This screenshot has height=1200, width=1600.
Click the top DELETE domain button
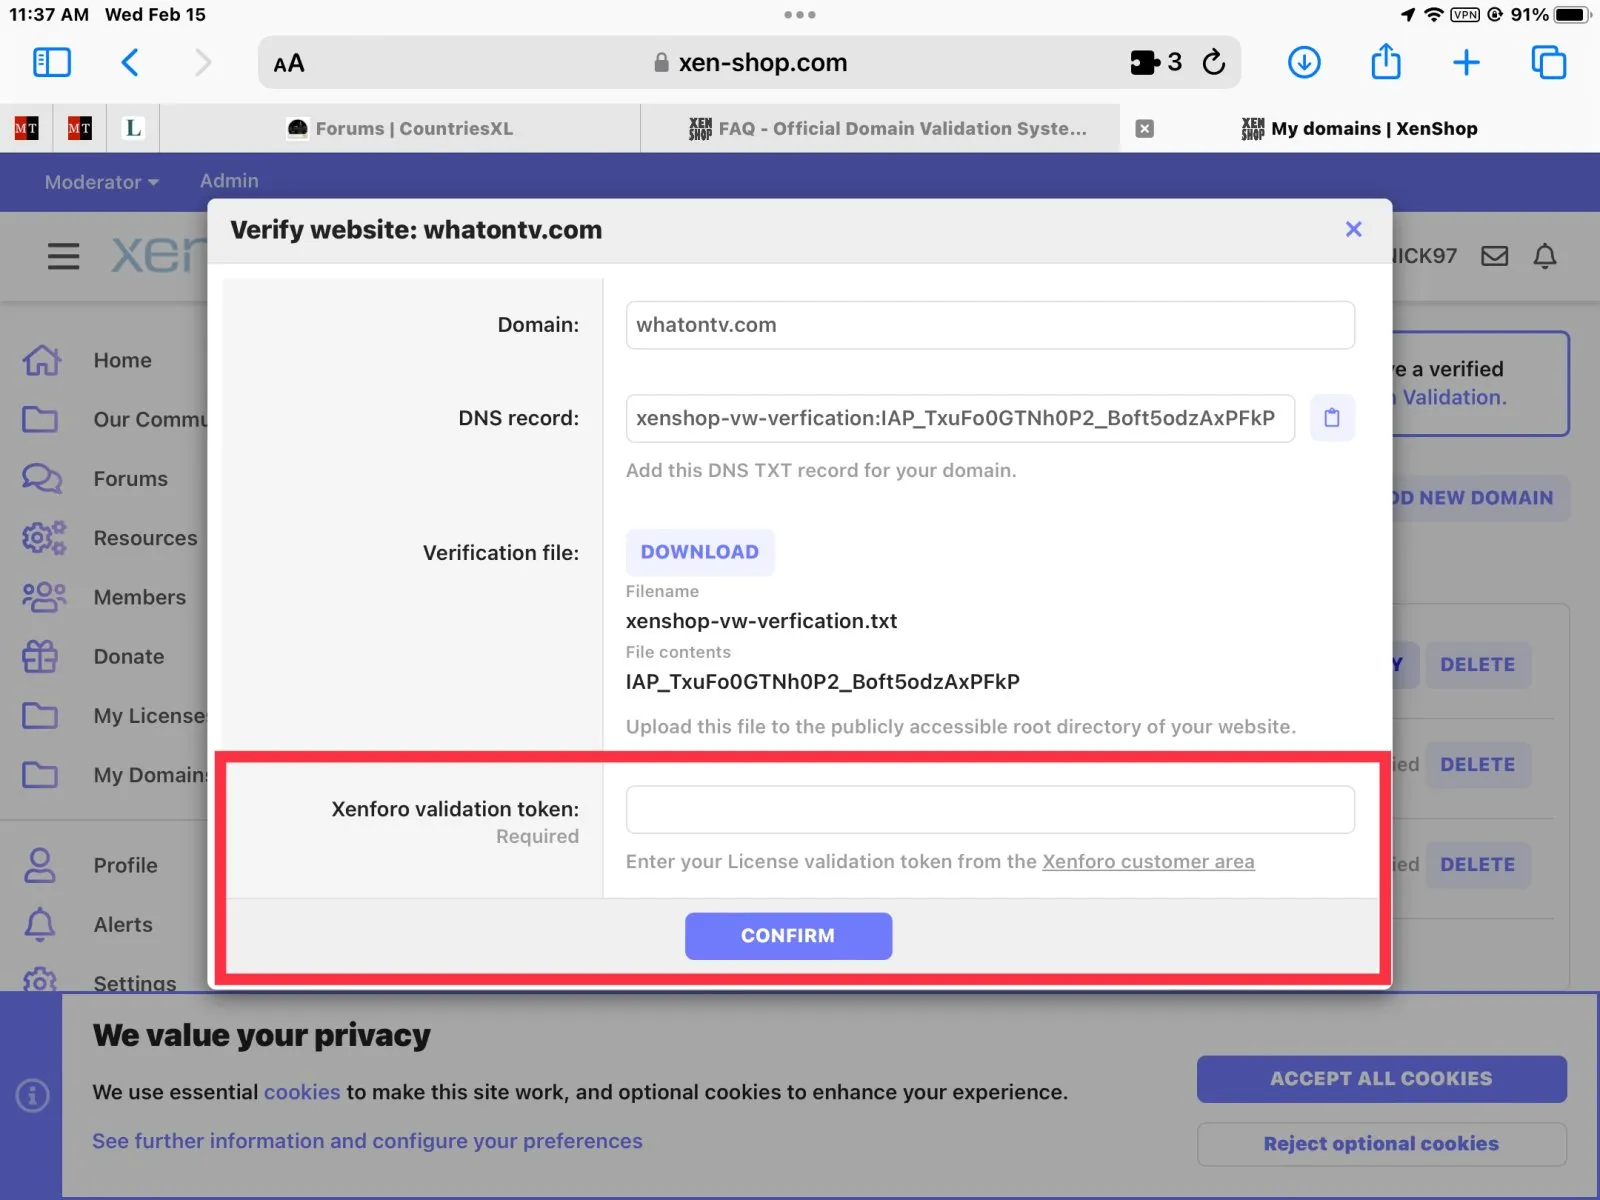pos(1478,665)
